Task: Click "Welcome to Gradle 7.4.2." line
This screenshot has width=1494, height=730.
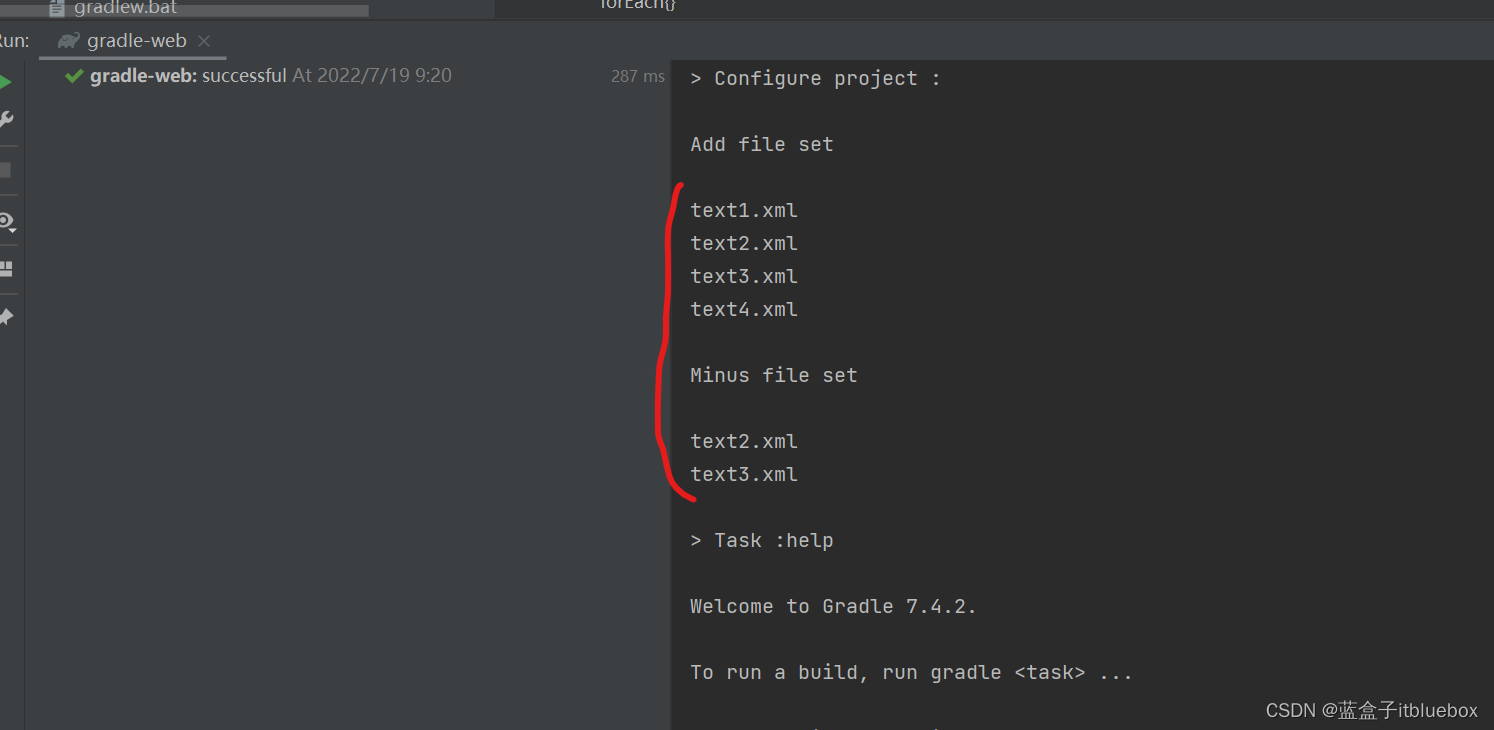Action: click(x=833, y=606)
